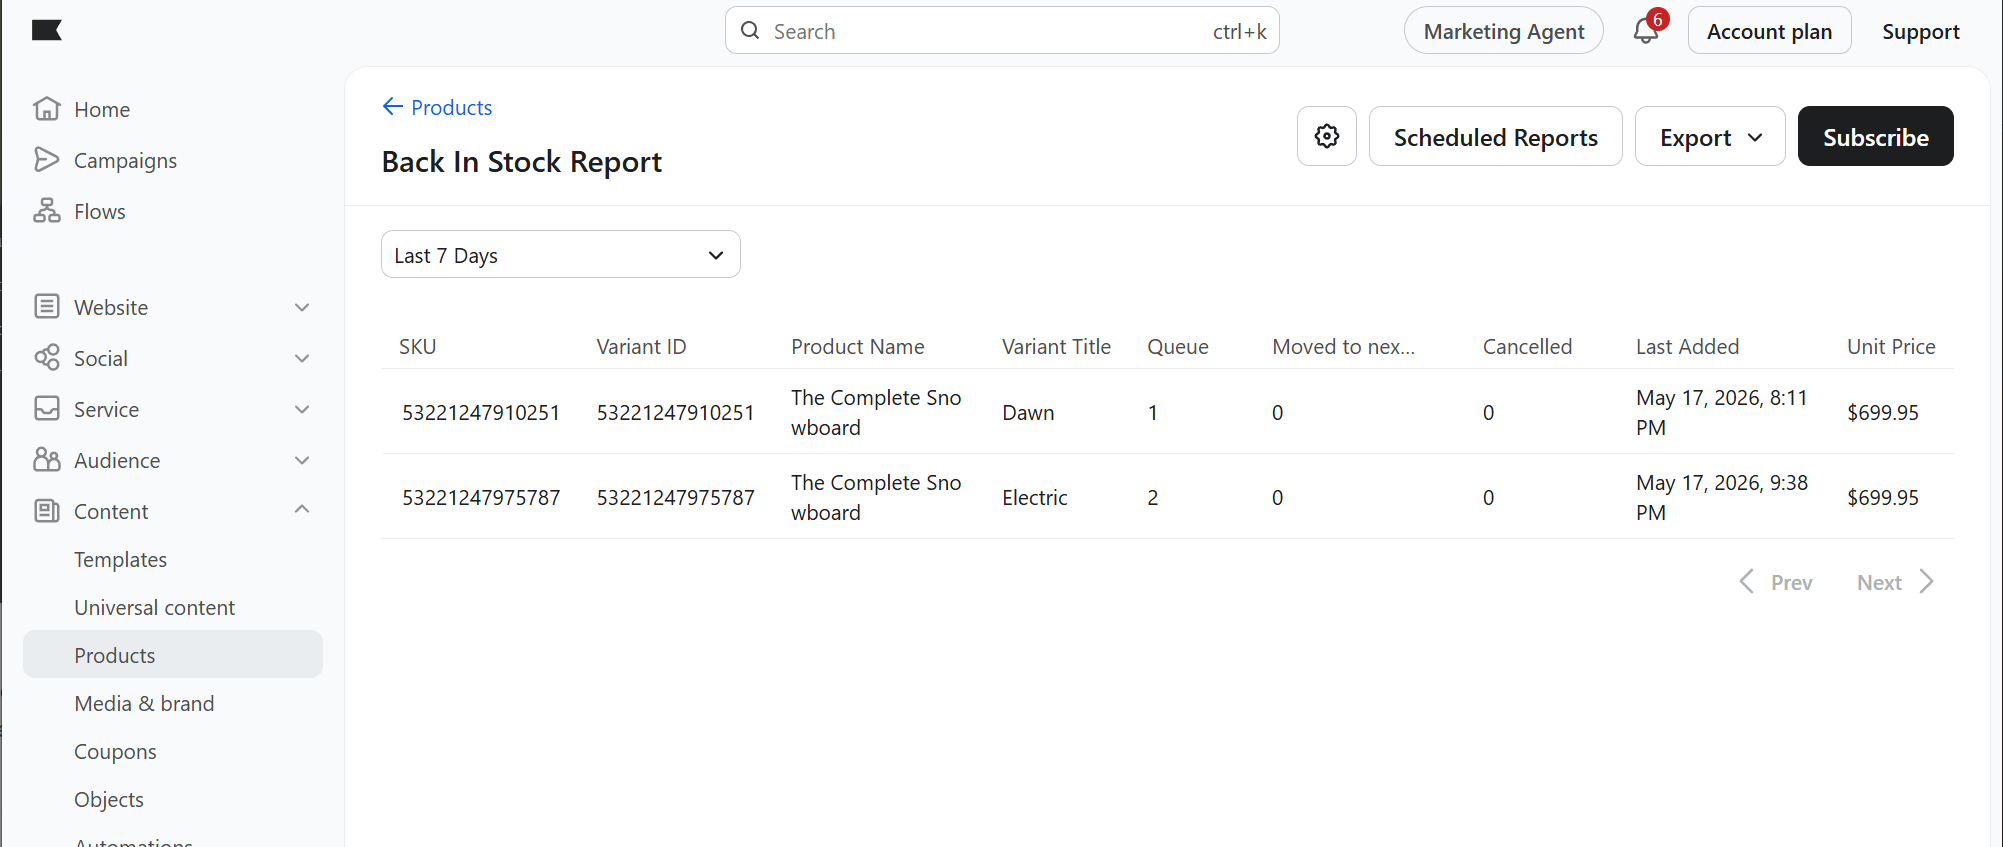Click the Audience people icon

coord(46,459)
